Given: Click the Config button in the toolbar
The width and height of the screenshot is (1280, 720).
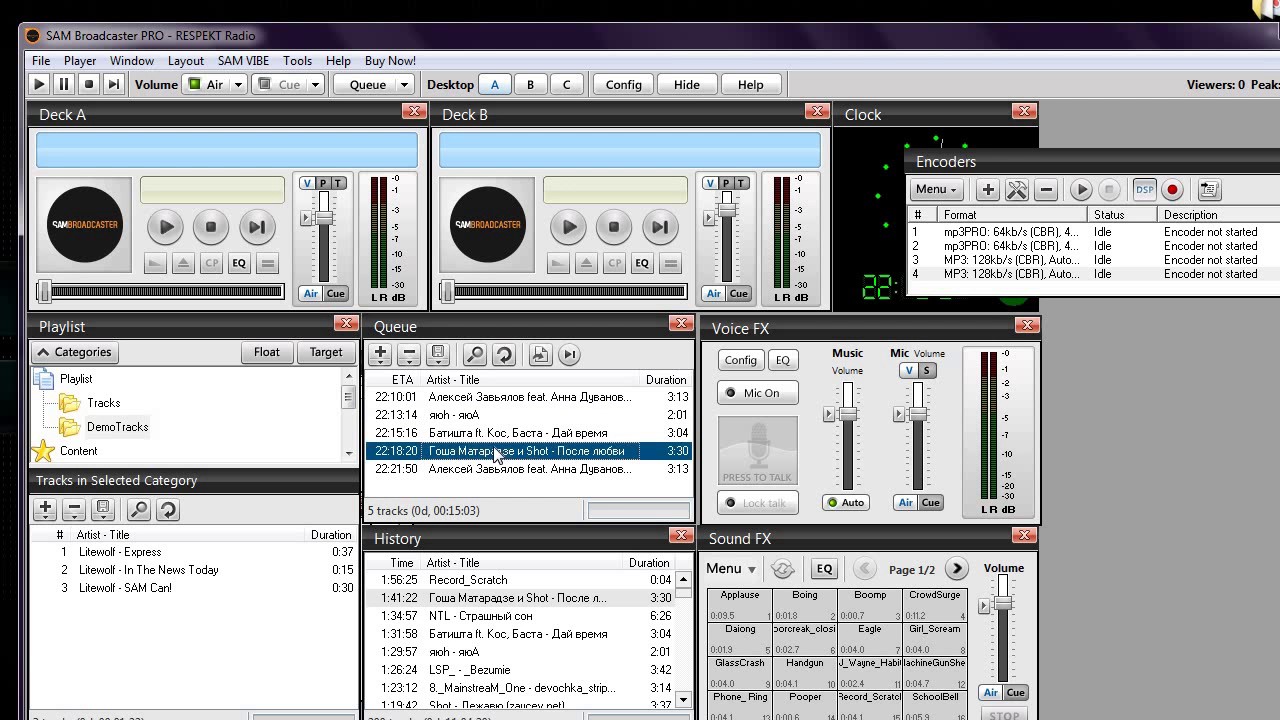Looking at the screenshot, I should [x=624, y=85].
